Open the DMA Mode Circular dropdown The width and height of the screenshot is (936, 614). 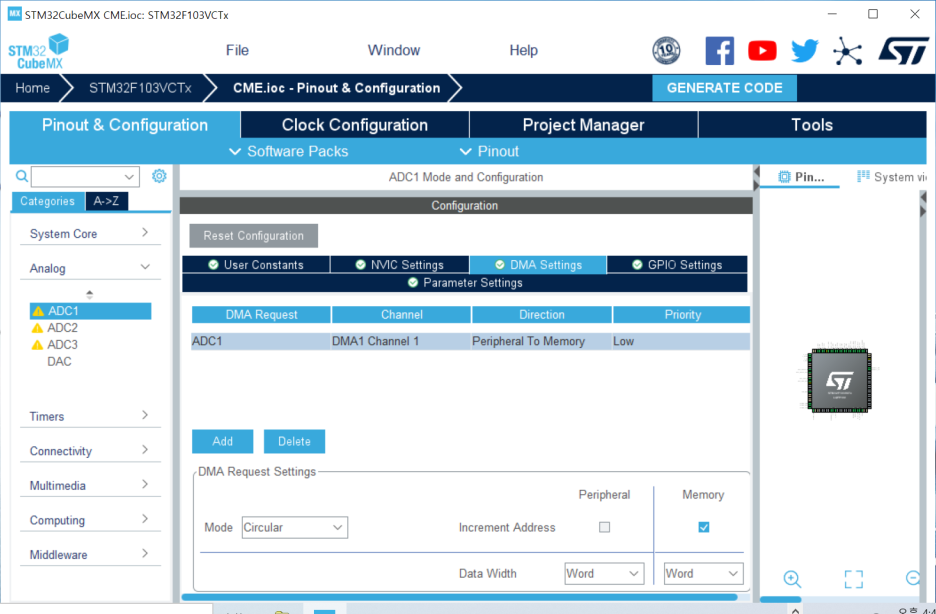click(295, 527)
